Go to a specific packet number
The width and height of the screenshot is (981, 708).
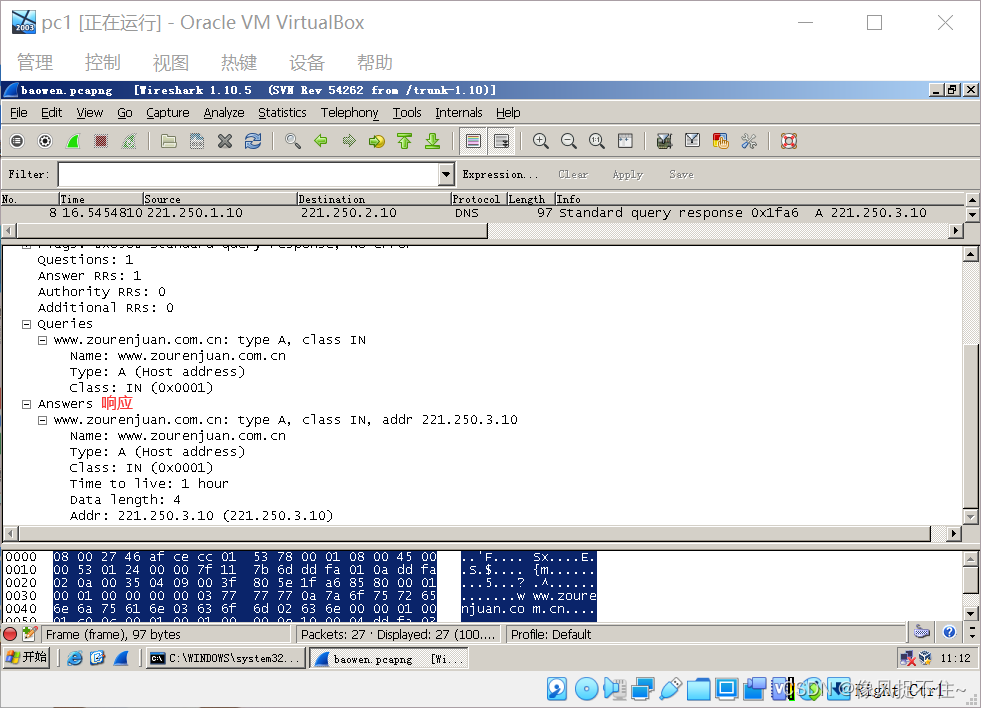coord(377,141)
